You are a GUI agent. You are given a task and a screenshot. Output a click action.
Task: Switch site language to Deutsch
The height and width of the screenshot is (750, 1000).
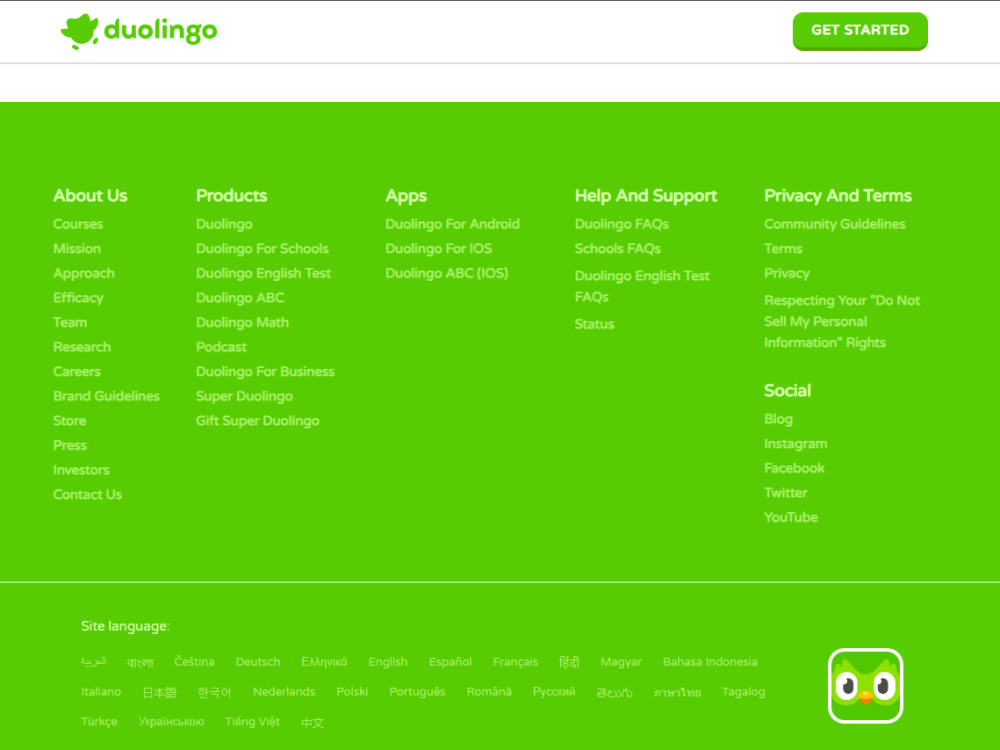[258, 662]
